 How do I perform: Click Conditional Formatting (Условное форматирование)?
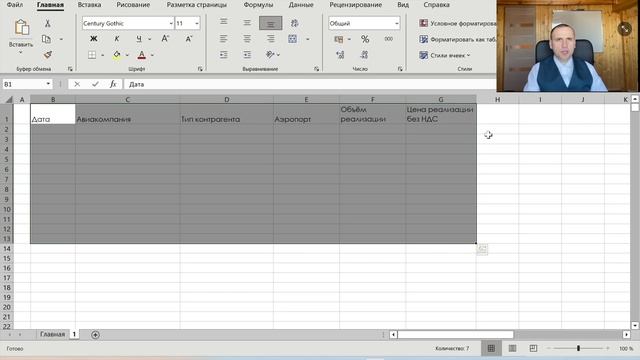[458, 23]
